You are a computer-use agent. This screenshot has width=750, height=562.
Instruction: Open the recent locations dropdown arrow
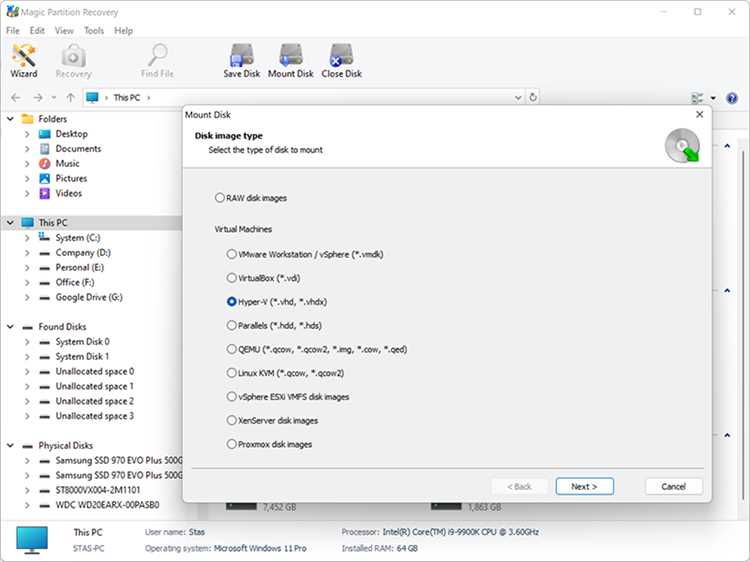54,98
